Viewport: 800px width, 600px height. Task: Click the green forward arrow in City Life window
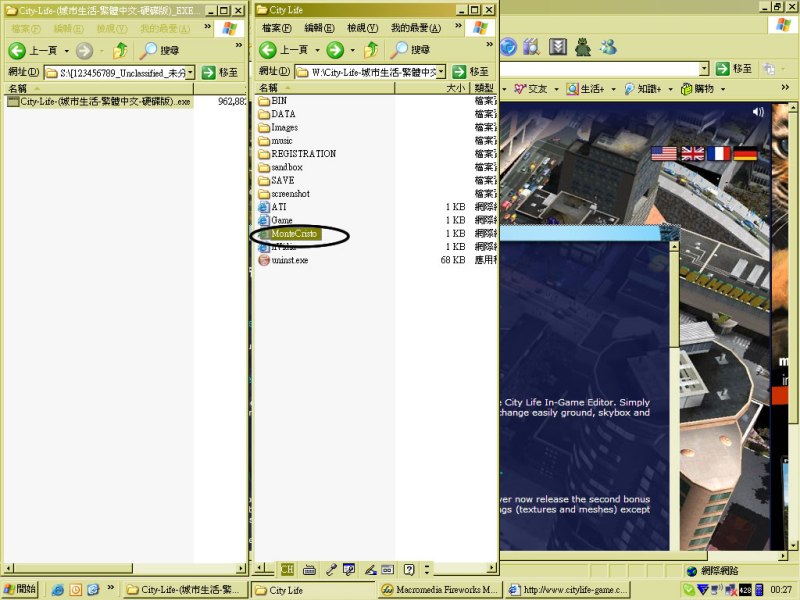[x=335, y=50]
